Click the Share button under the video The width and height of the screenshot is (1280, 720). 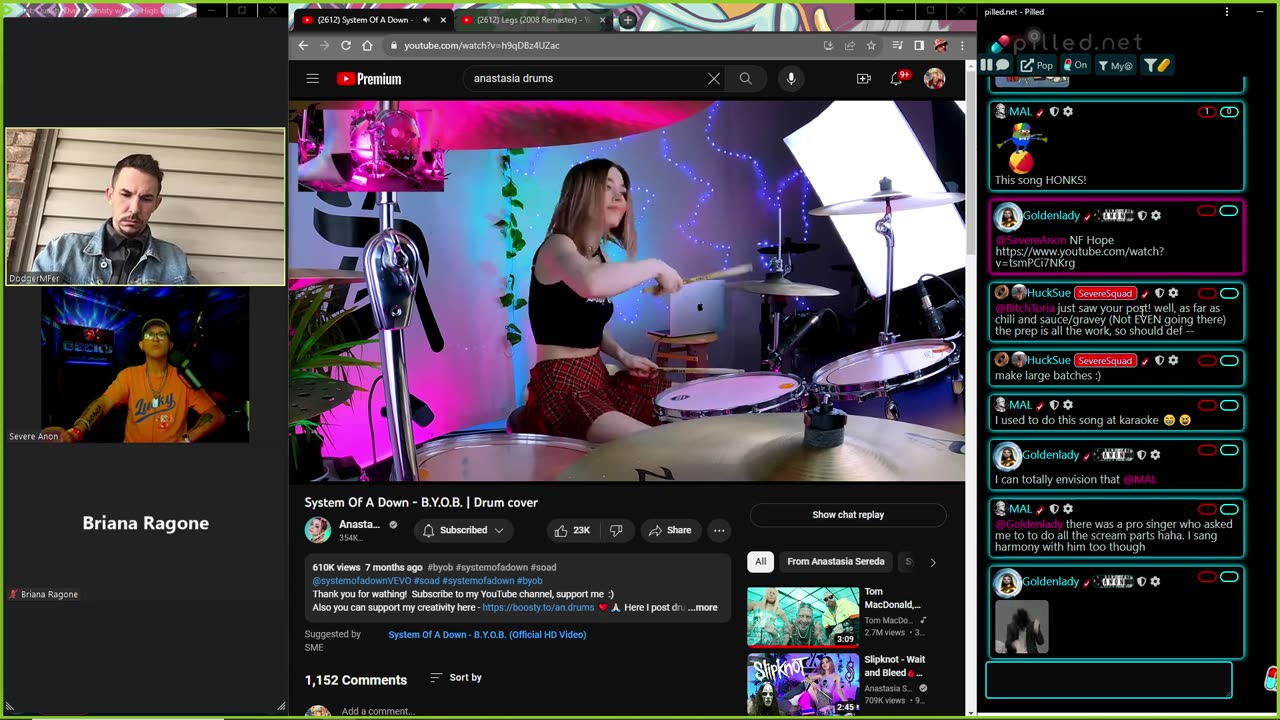pos(669,530)
